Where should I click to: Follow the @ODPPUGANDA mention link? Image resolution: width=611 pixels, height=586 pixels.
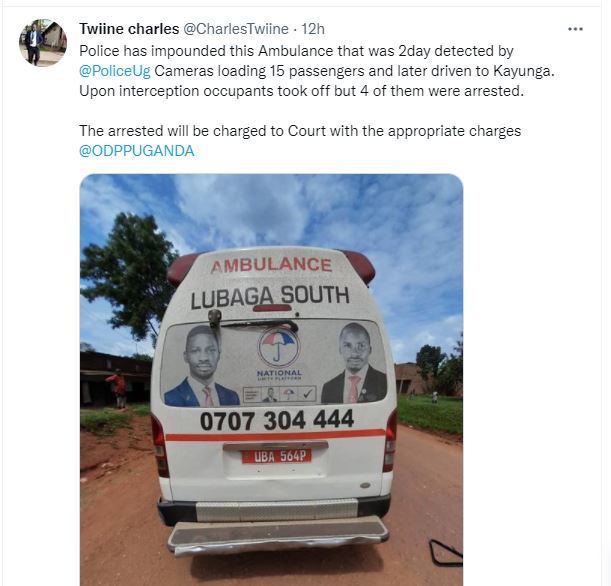point(136,151)
